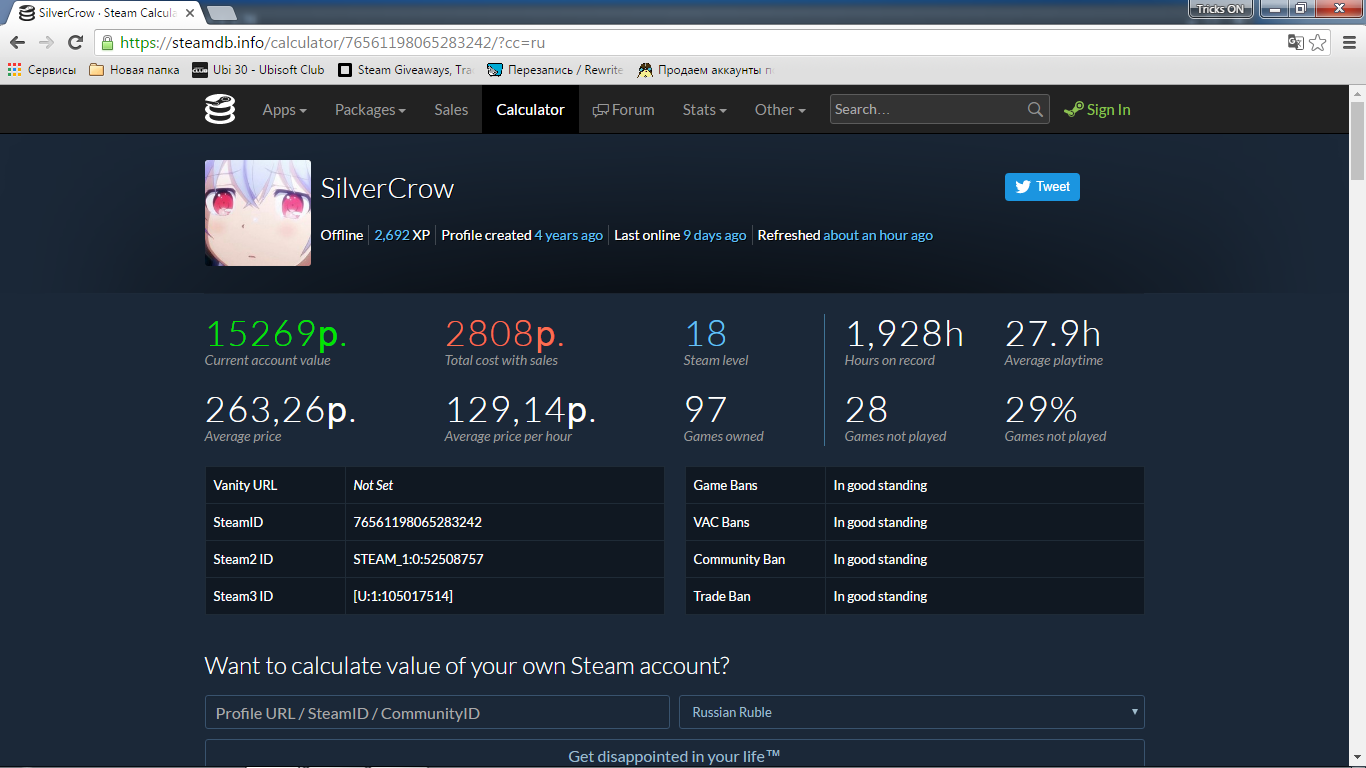Click the 28 games not played figure
The width and height of the screenshot is (1366, 768).
[866, 410]
